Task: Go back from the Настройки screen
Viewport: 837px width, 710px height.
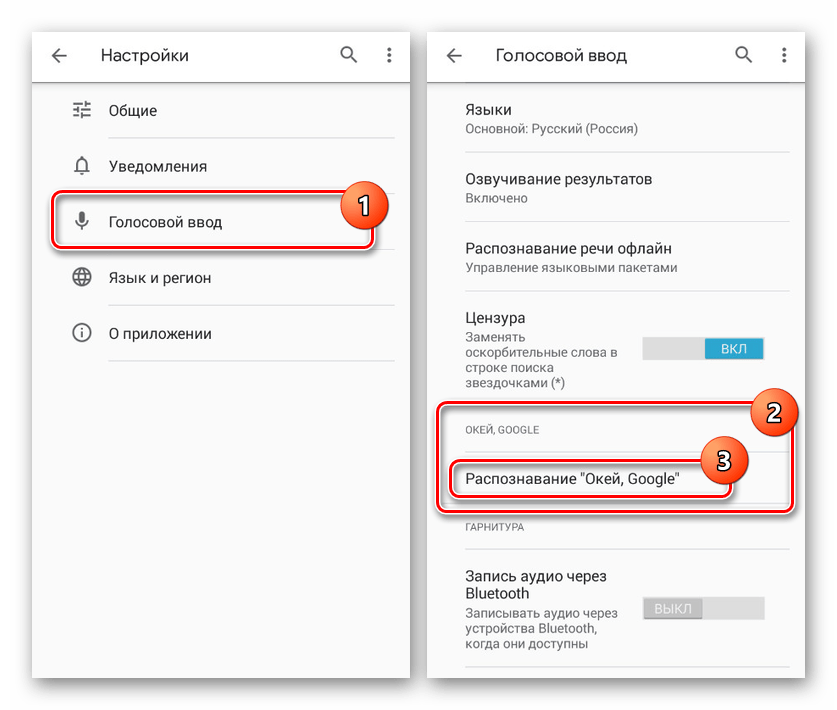Action: [59, 56]
